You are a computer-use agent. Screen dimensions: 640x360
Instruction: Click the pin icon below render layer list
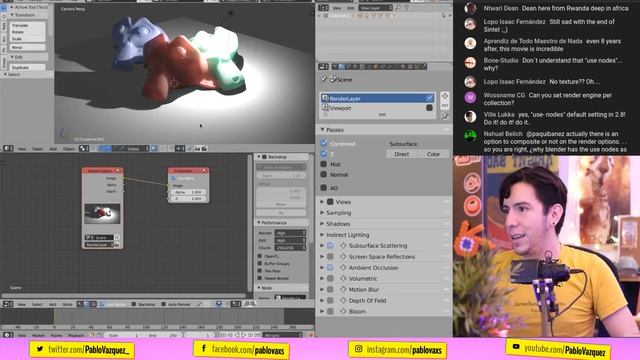tap(444, 116)
